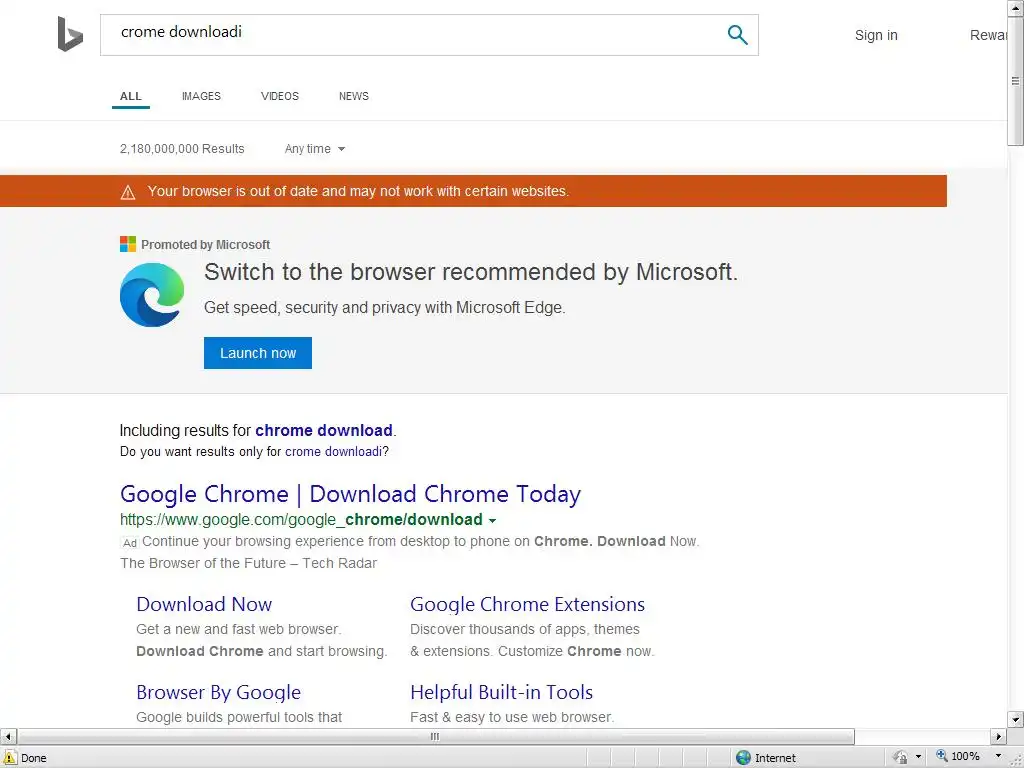Click the Sign in link
Image resolution: width=1024 pixels, height=768 pixels.
pos(876,35)
